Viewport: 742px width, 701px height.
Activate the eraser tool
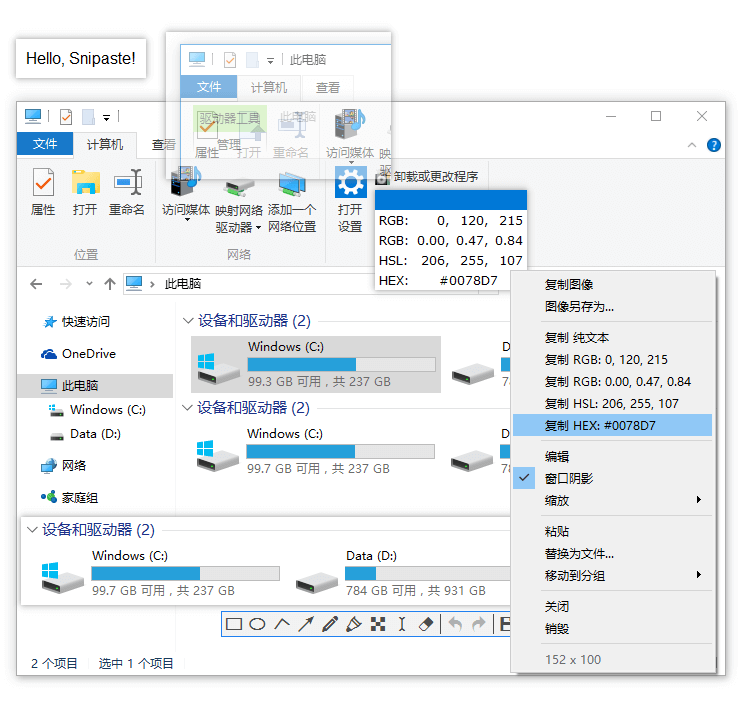[426, 624]
